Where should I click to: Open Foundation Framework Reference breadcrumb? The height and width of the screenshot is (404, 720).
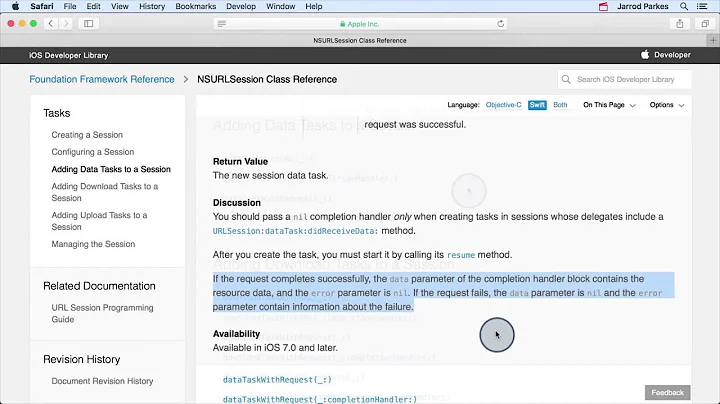(101, 79)
